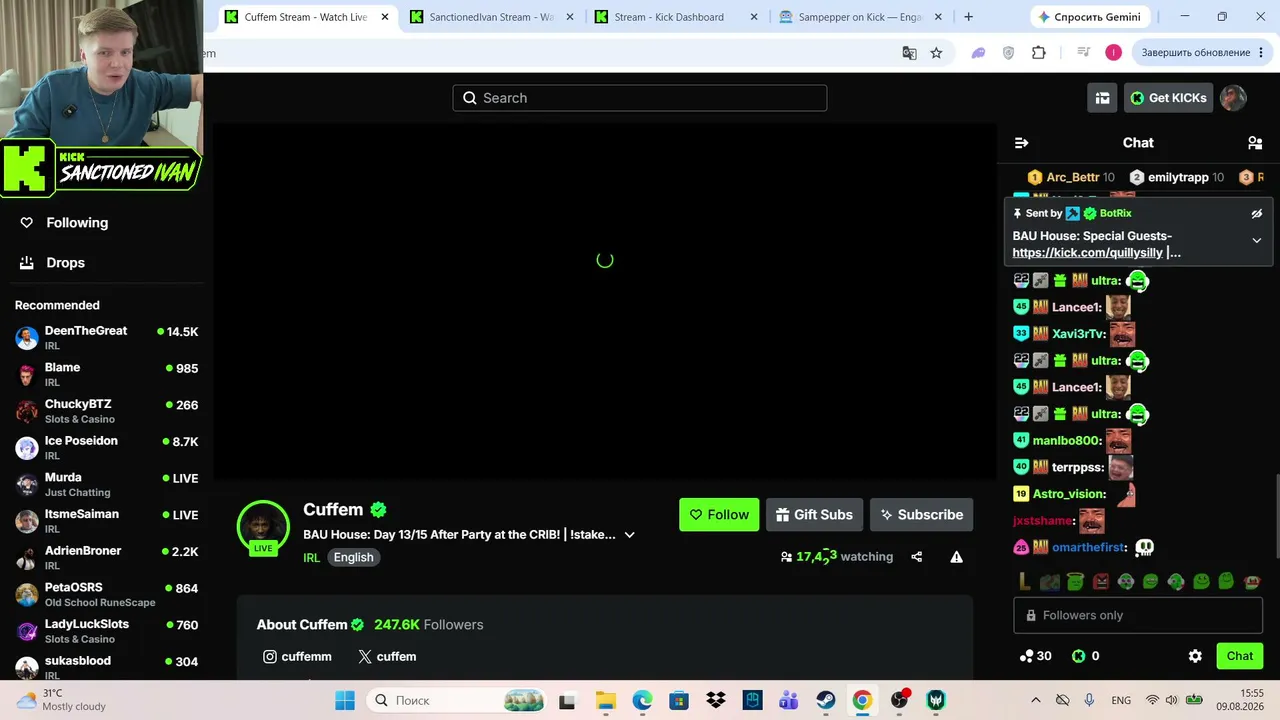Bookmark this page with the star icon

point(936,53)
